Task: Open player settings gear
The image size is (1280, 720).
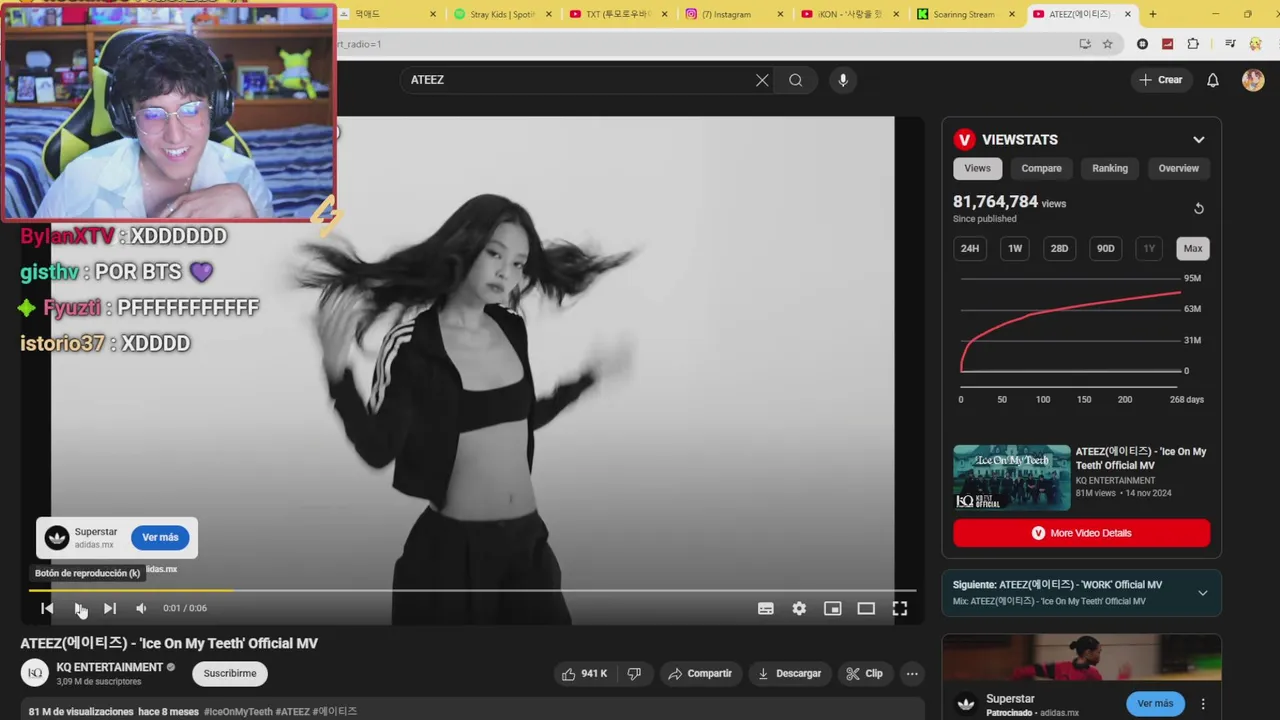Action: (799, 608)
